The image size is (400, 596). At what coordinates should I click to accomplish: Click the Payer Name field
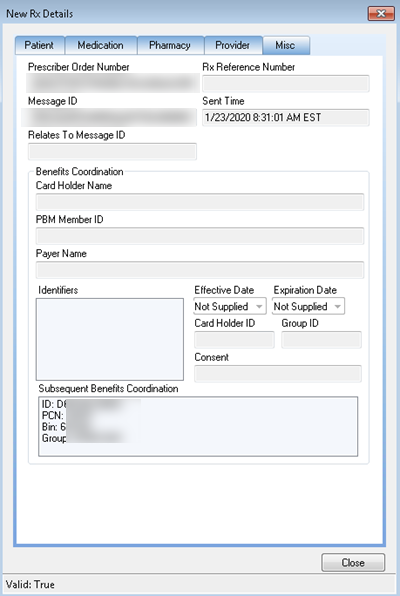coord(200,270)
